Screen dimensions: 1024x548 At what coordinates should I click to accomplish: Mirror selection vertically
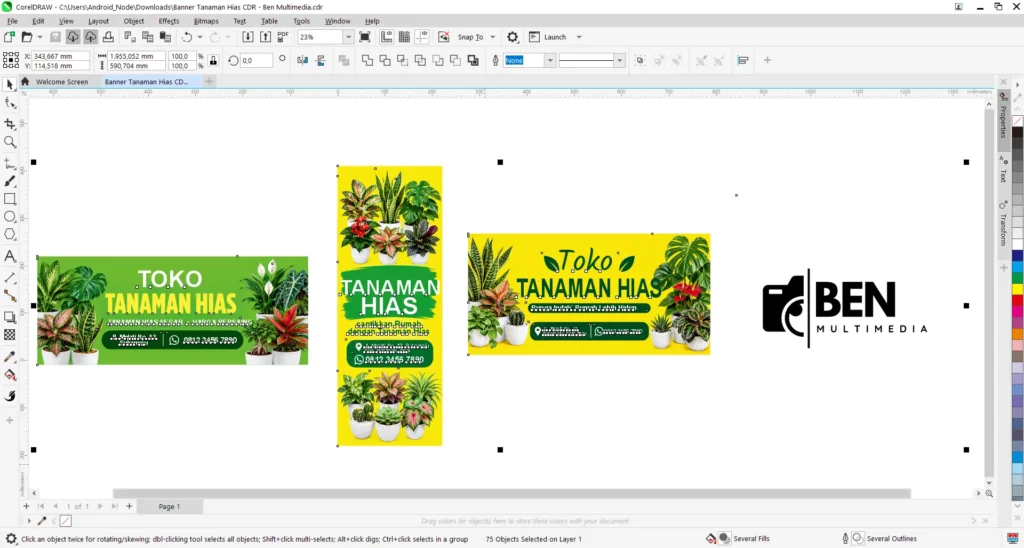[x=321, y=61]
